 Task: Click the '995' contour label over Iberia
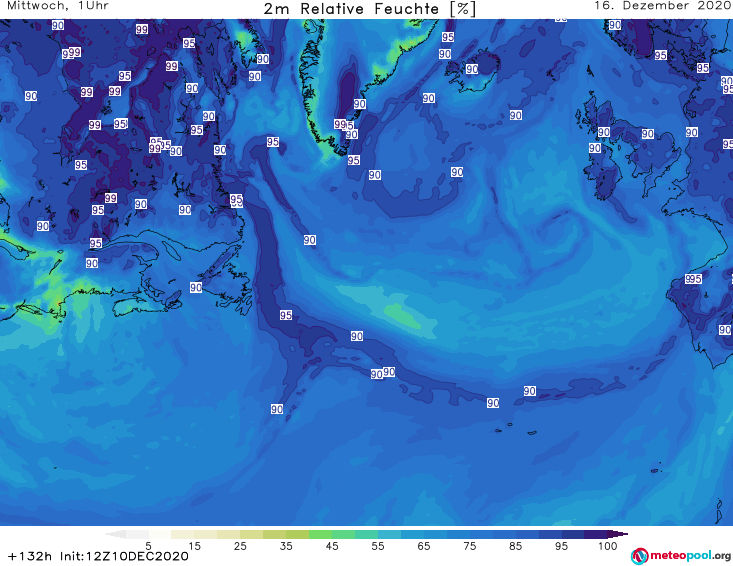tap(693, 279)
